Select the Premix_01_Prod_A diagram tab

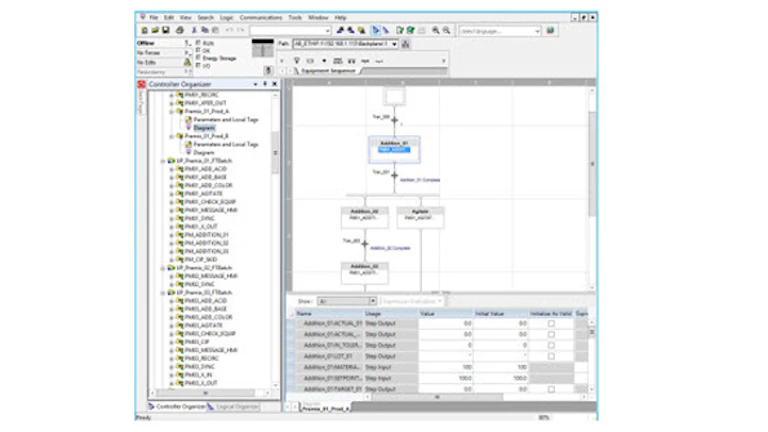pos(326,408)
